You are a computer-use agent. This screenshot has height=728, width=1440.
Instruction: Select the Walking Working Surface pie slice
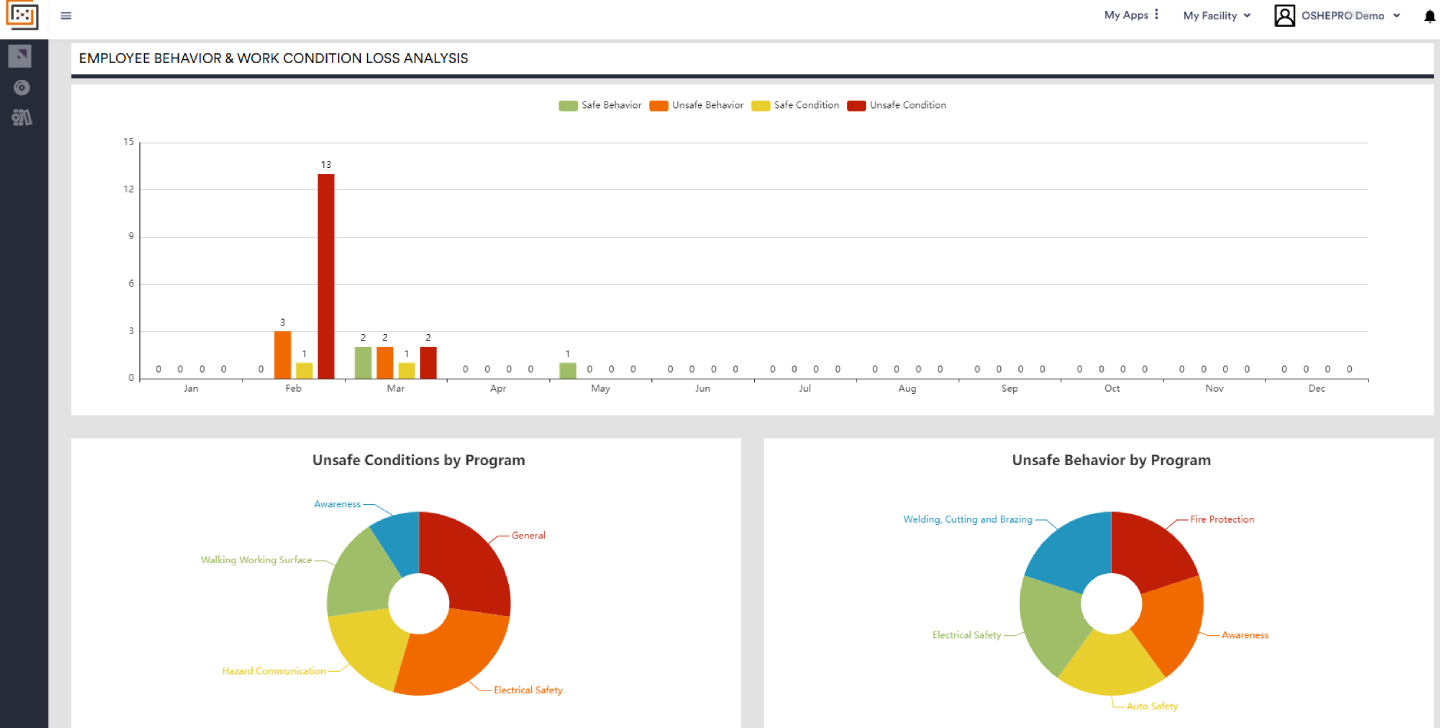(x=358, y=575)
